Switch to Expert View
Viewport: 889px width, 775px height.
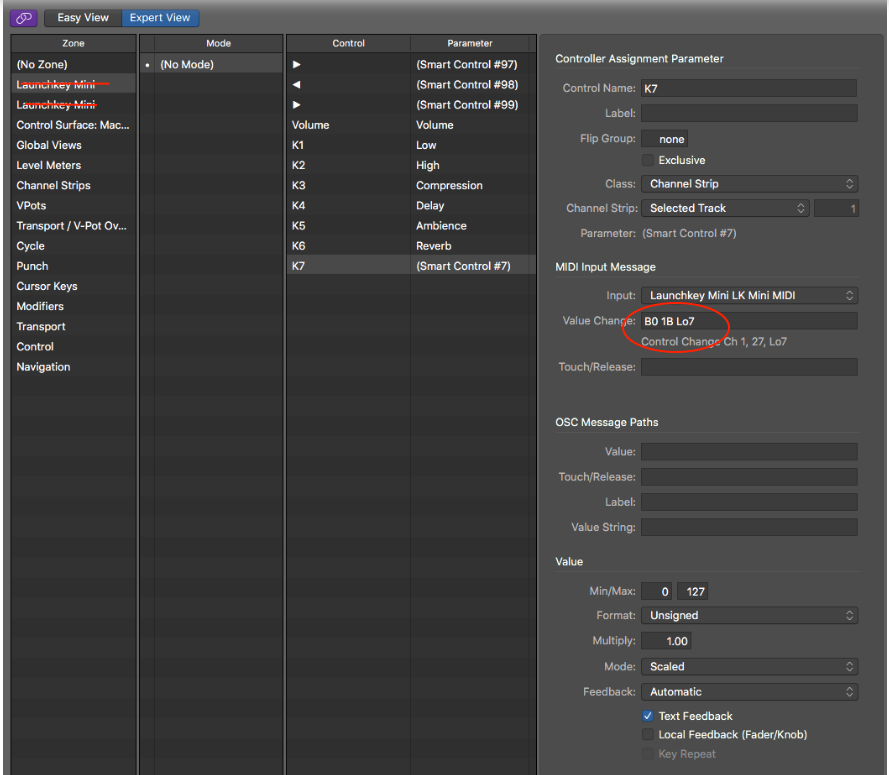(x=160, y=18)
